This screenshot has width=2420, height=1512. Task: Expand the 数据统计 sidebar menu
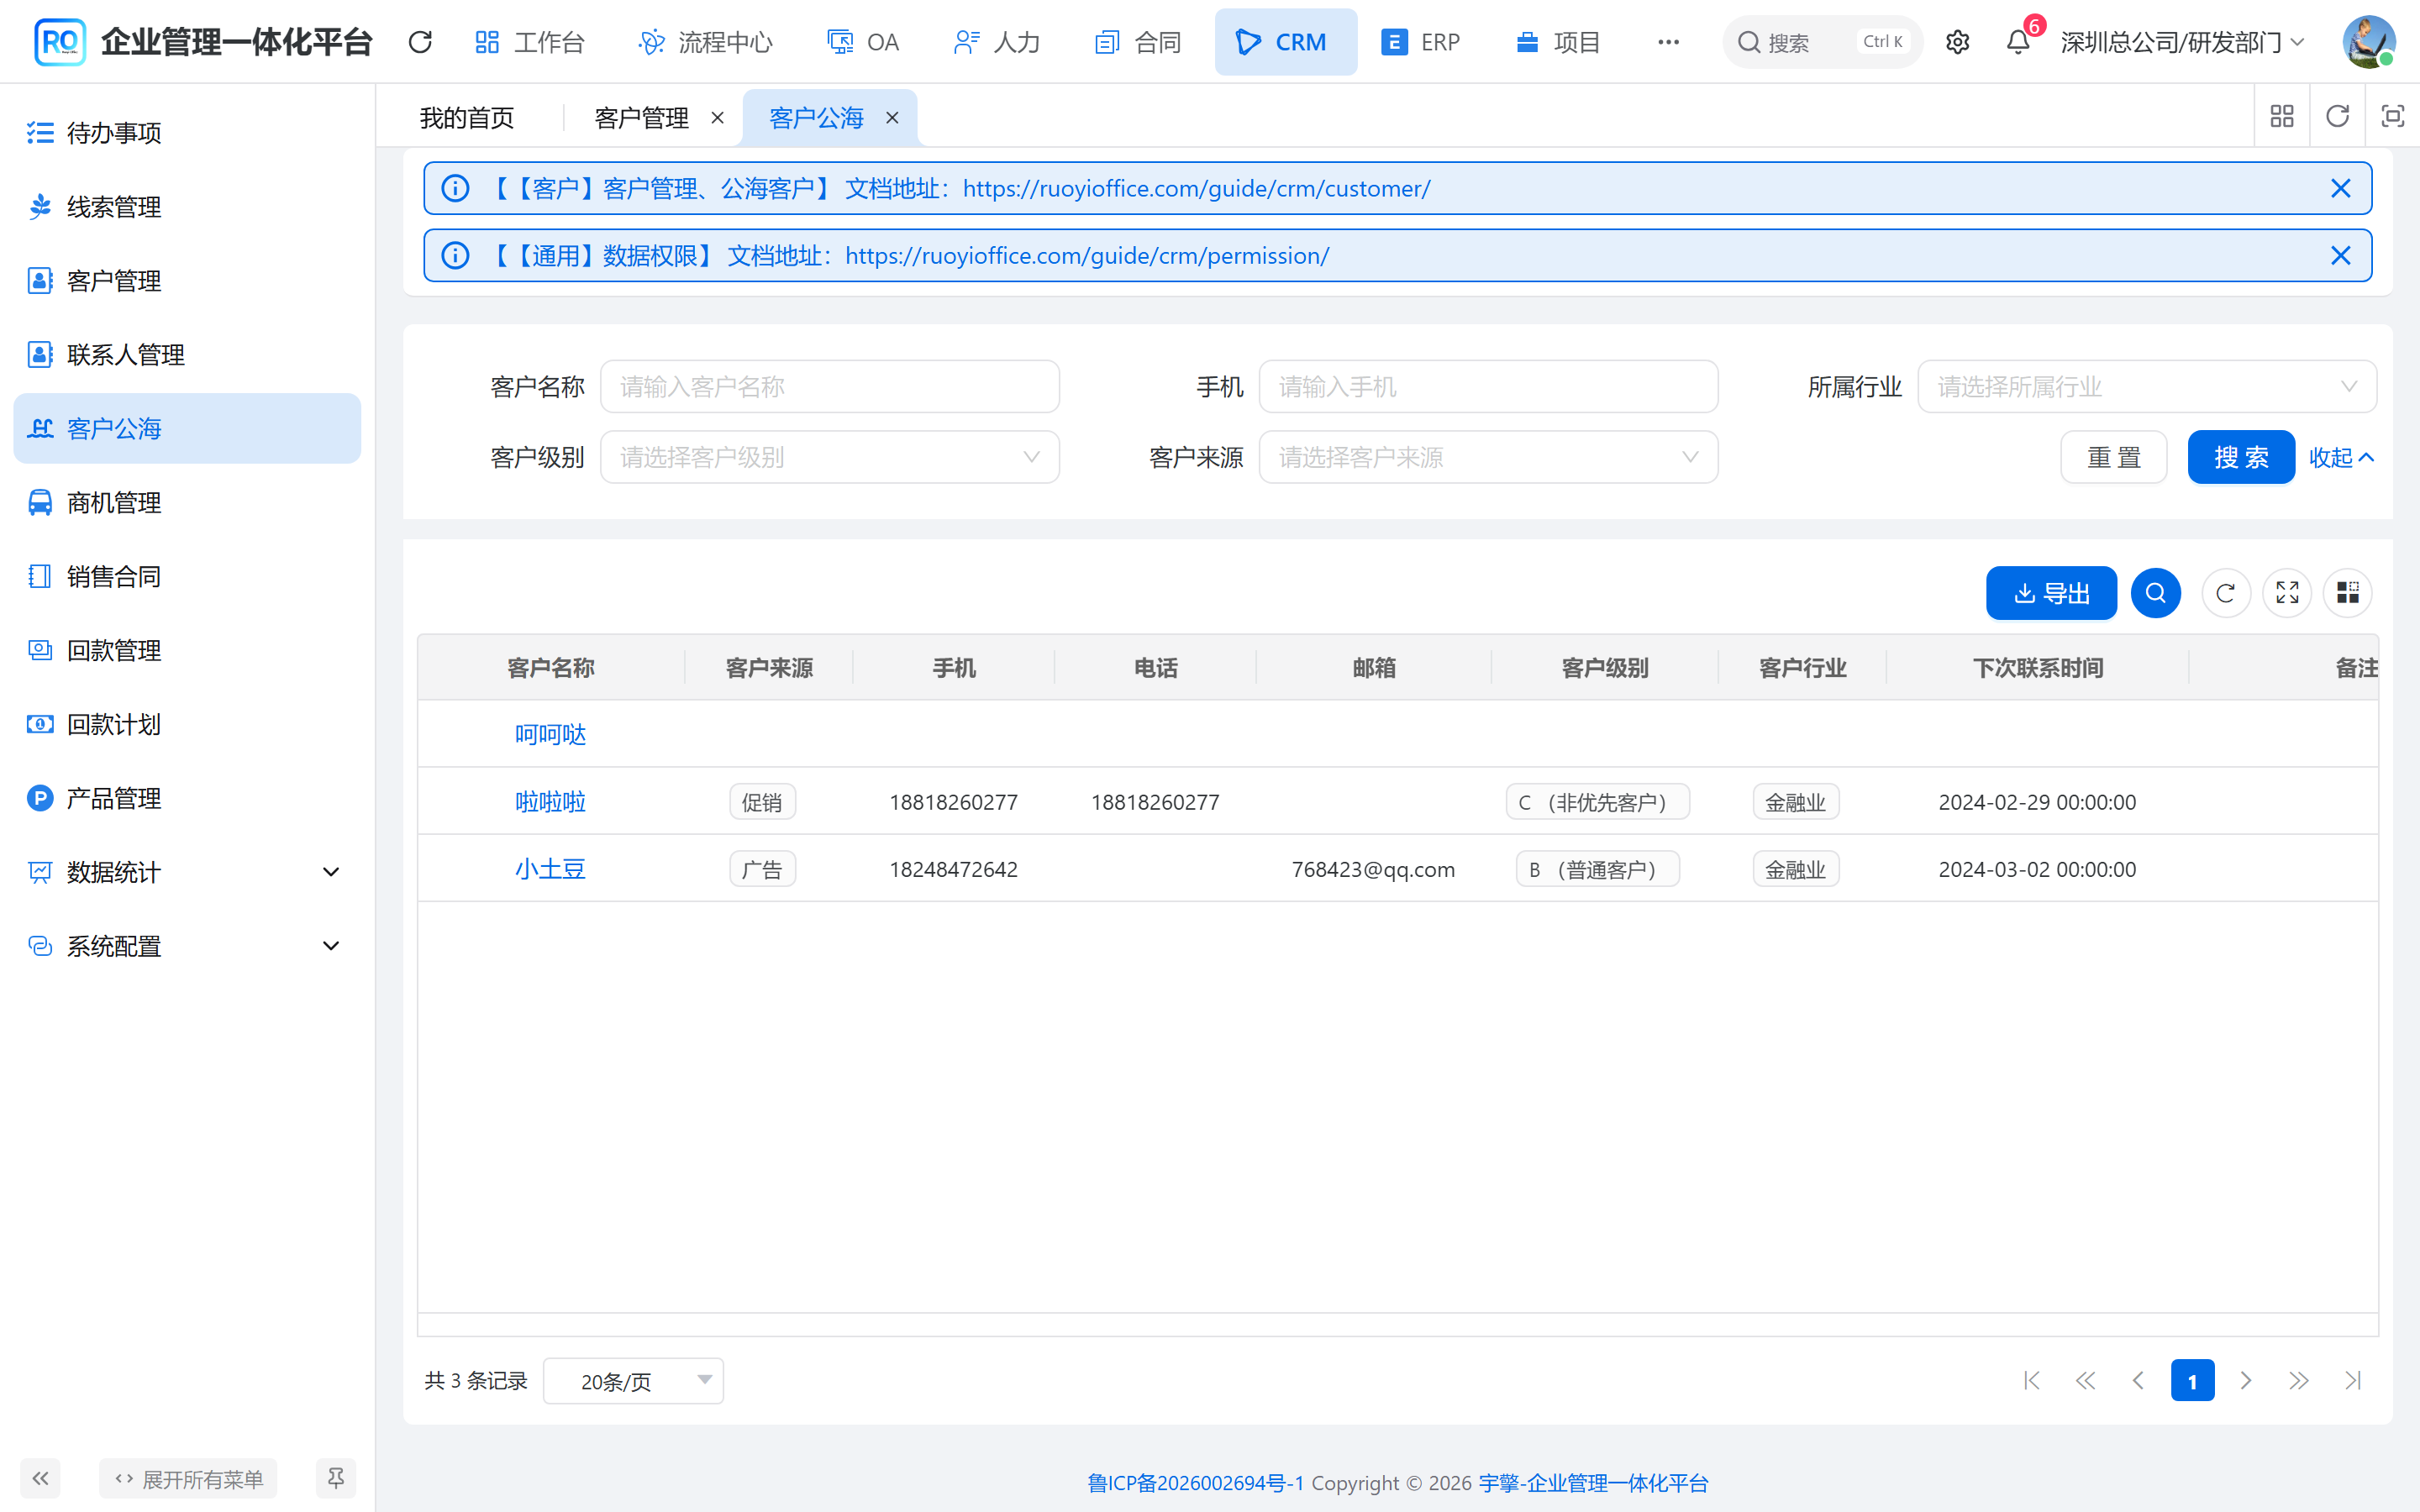(187, 873)
